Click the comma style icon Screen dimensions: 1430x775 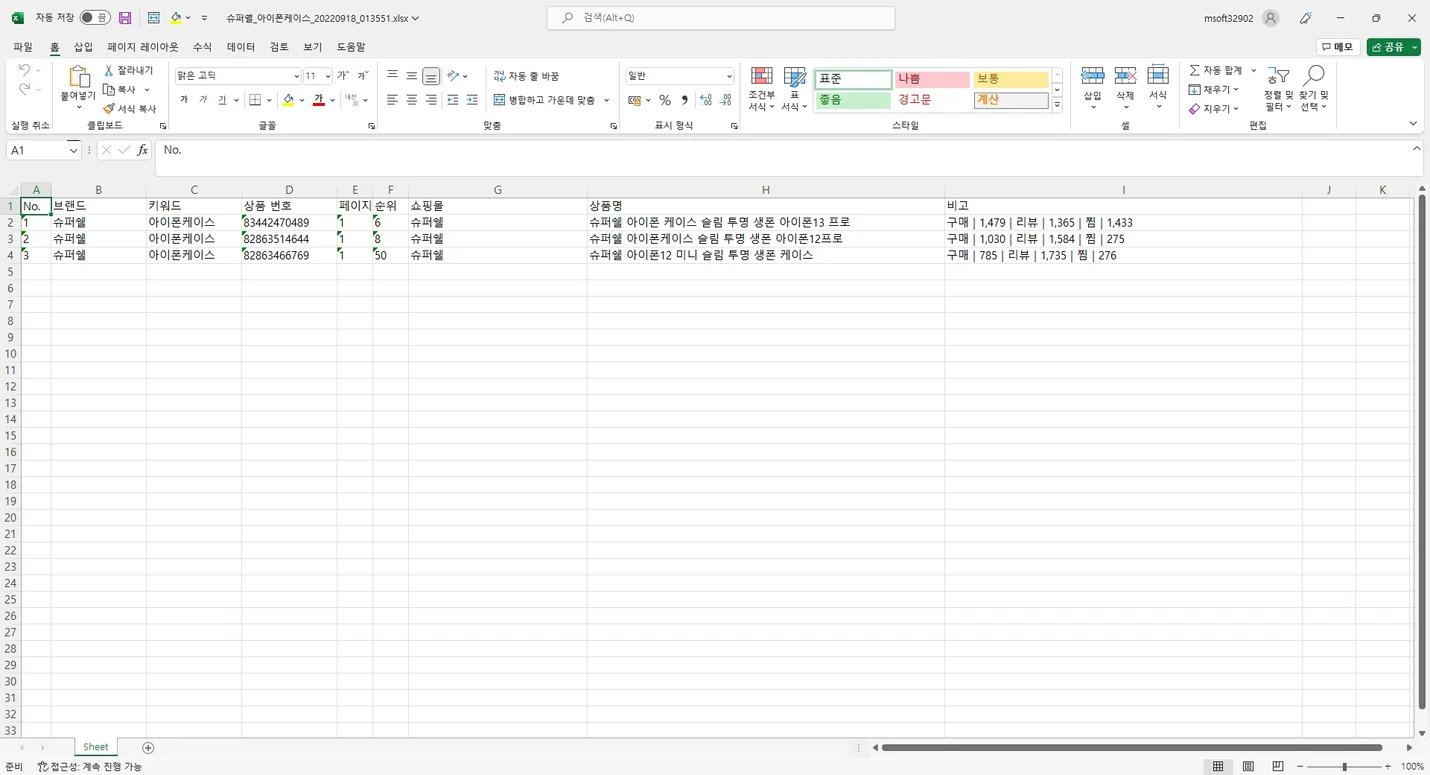(684, 100)
